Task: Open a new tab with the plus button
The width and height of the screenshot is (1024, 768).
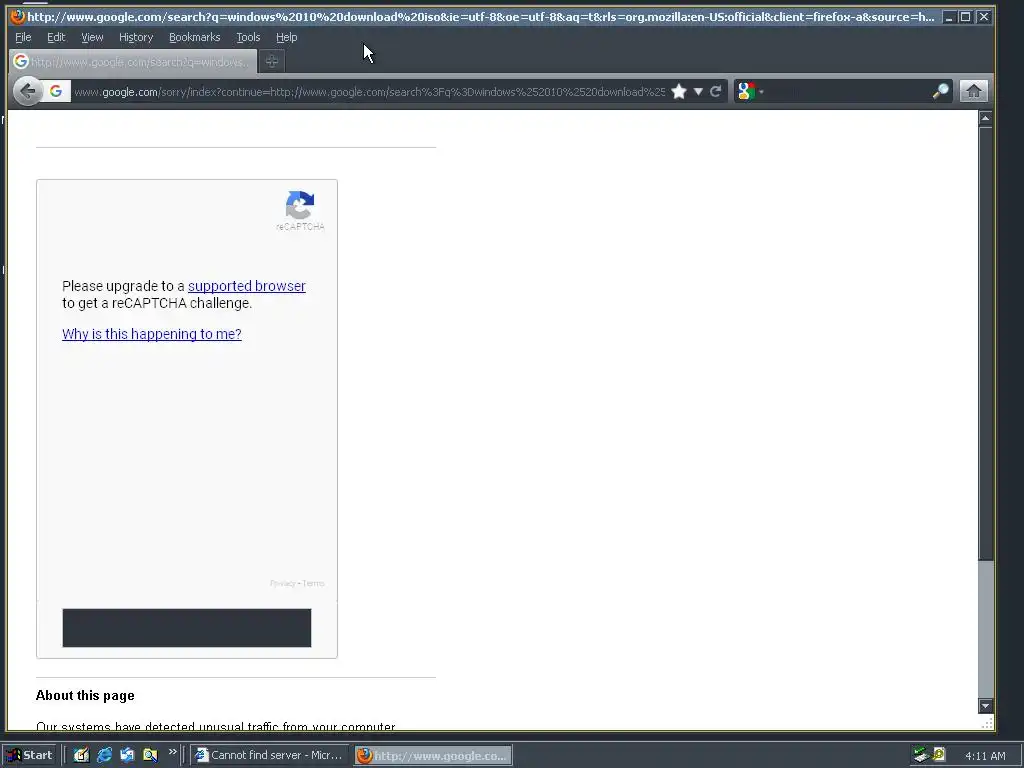Action: coord(272,61)
